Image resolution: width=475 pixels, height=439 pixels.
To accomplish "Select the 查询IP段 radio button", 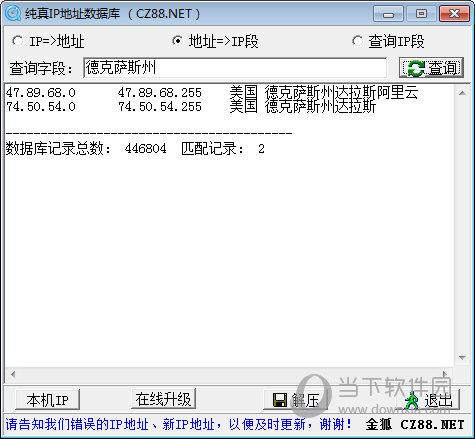I will 357,41.
